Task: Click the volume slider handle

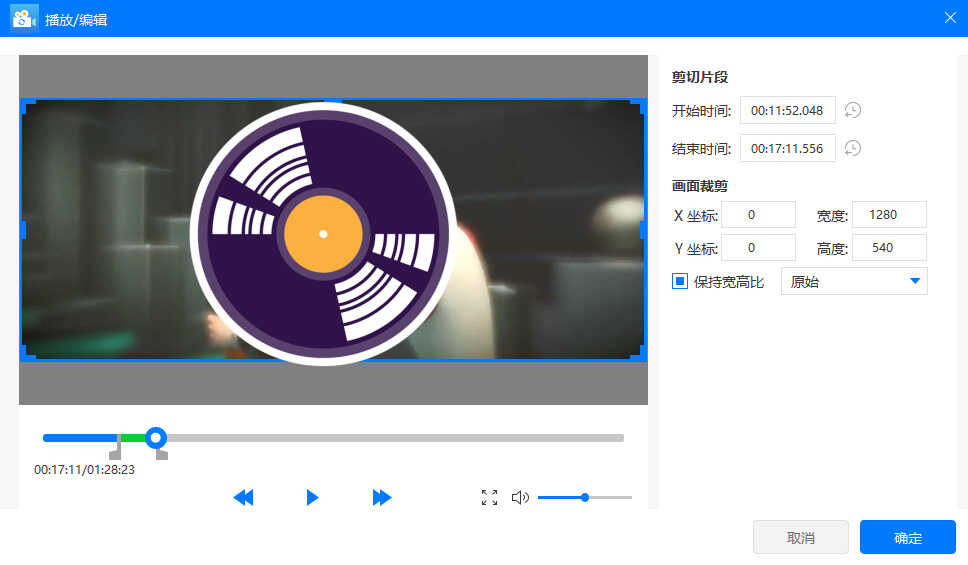Action: (585, 497)
